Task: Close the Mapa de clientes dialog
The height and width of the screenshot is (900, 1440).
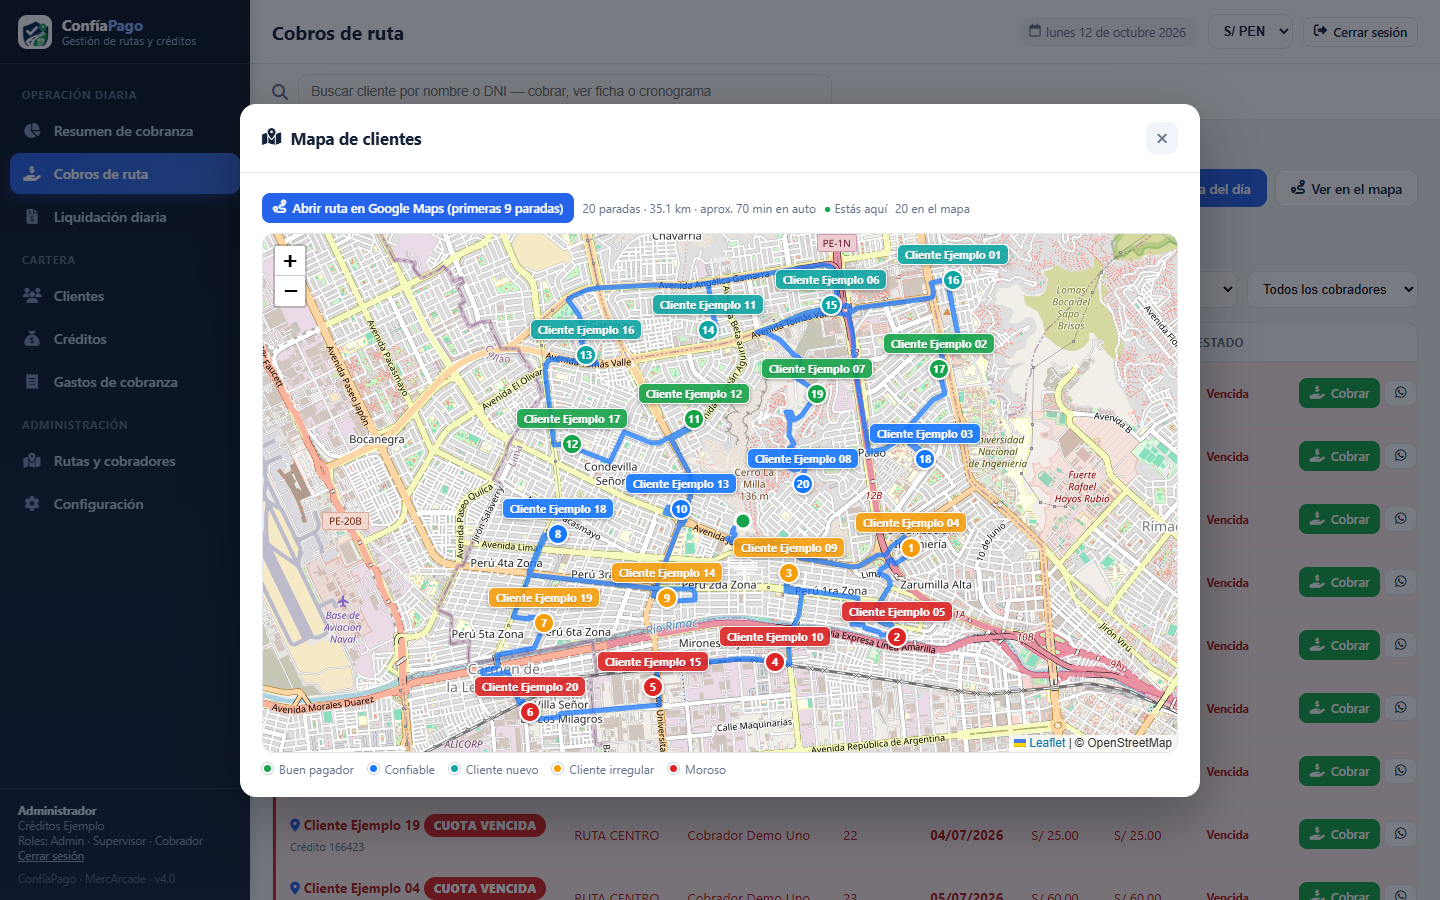Action: pos(1162,138)
